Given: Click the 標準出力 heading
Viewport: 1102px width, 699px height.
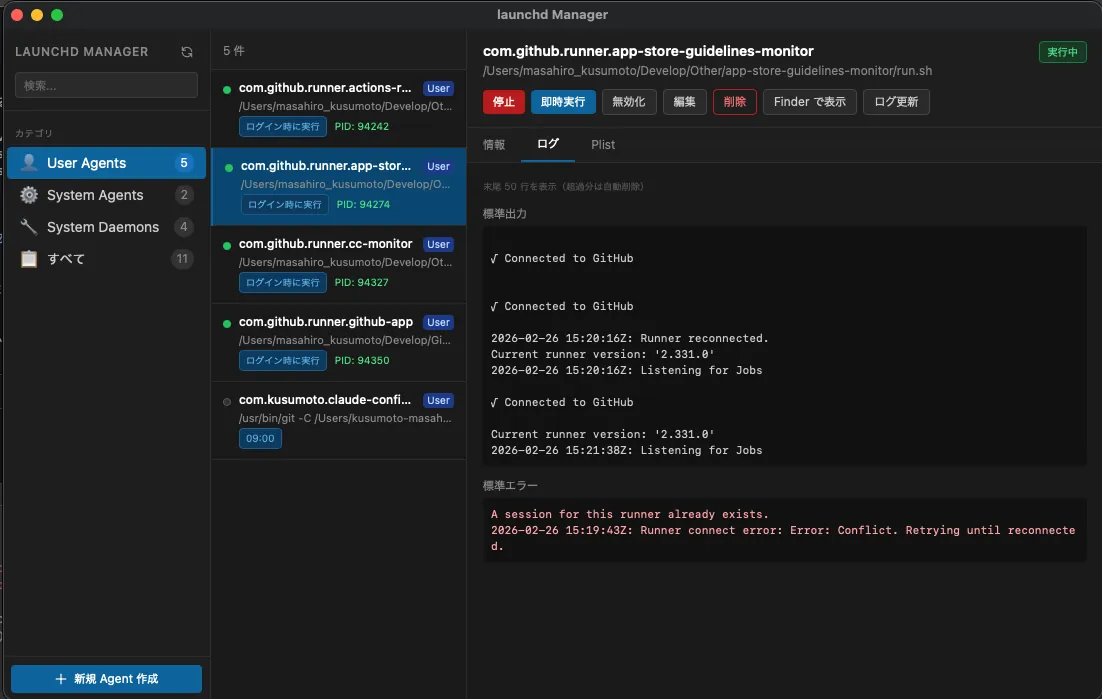Looking at the screenshot, I should tap(505, 214).
